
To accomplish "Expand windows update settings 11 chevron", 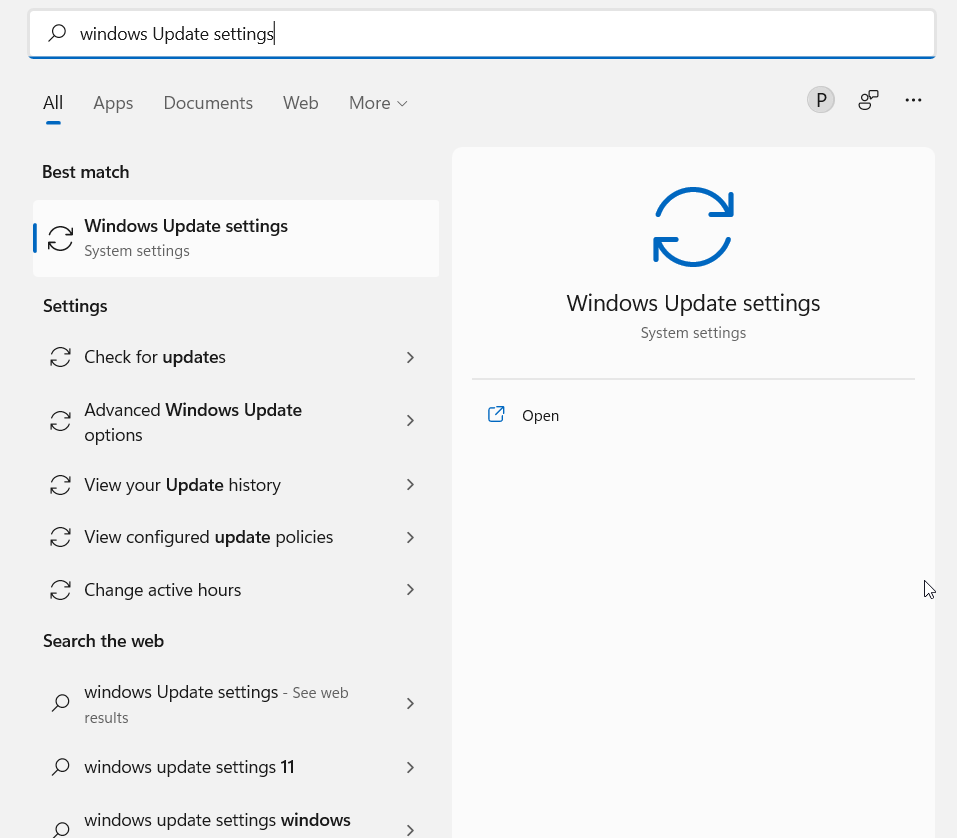I will tap(410, 767).
